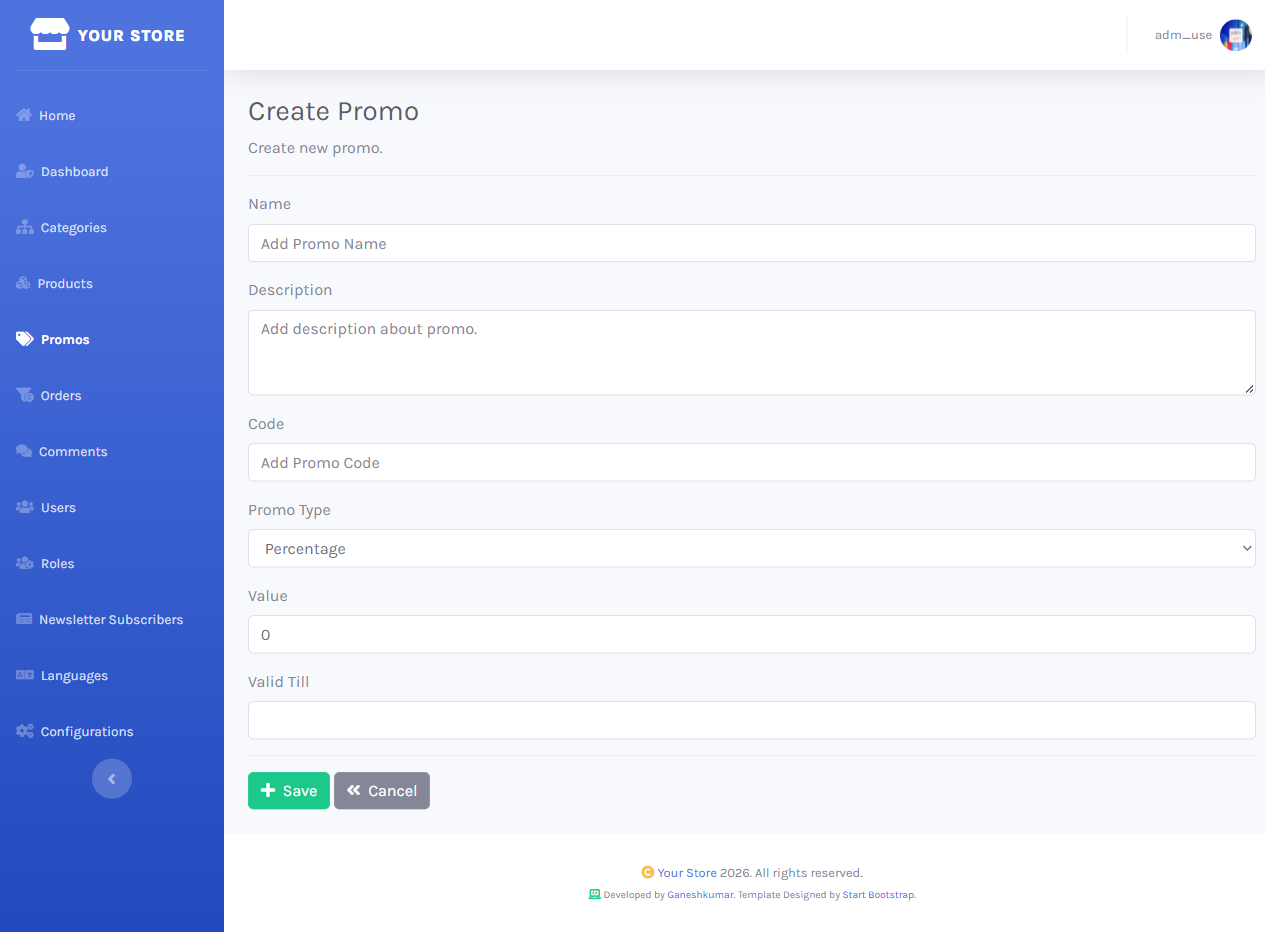This screenshot has width=1265, height=932.
Task: Open Languages settings
Action: coord(74,676)
